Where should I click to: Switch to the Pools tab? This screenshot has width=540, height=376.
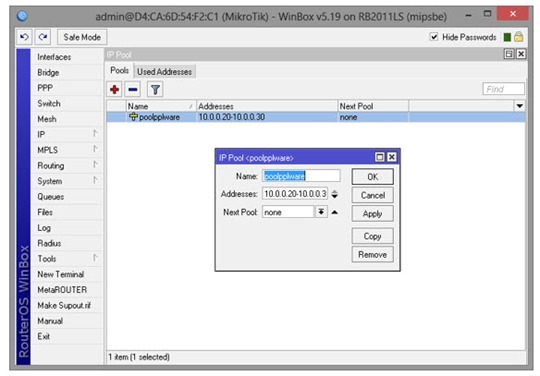click(120, 71)
